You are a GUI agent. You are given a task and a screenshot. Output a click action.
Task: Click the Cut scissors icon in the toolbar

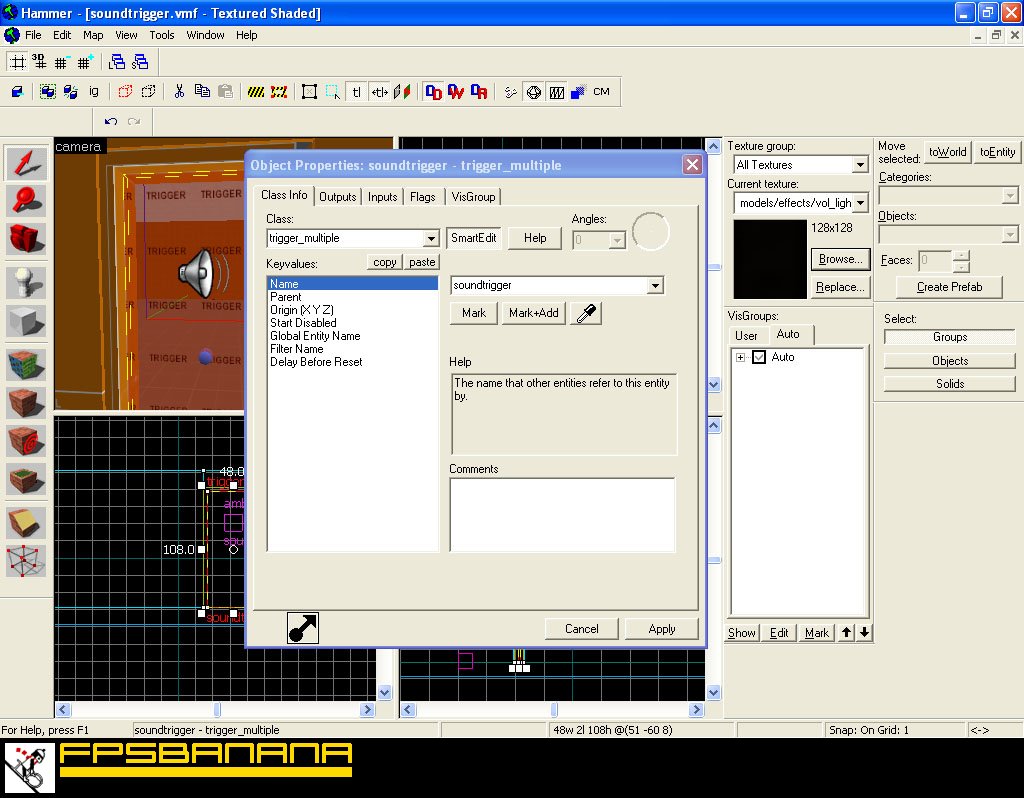click(179, 91)
